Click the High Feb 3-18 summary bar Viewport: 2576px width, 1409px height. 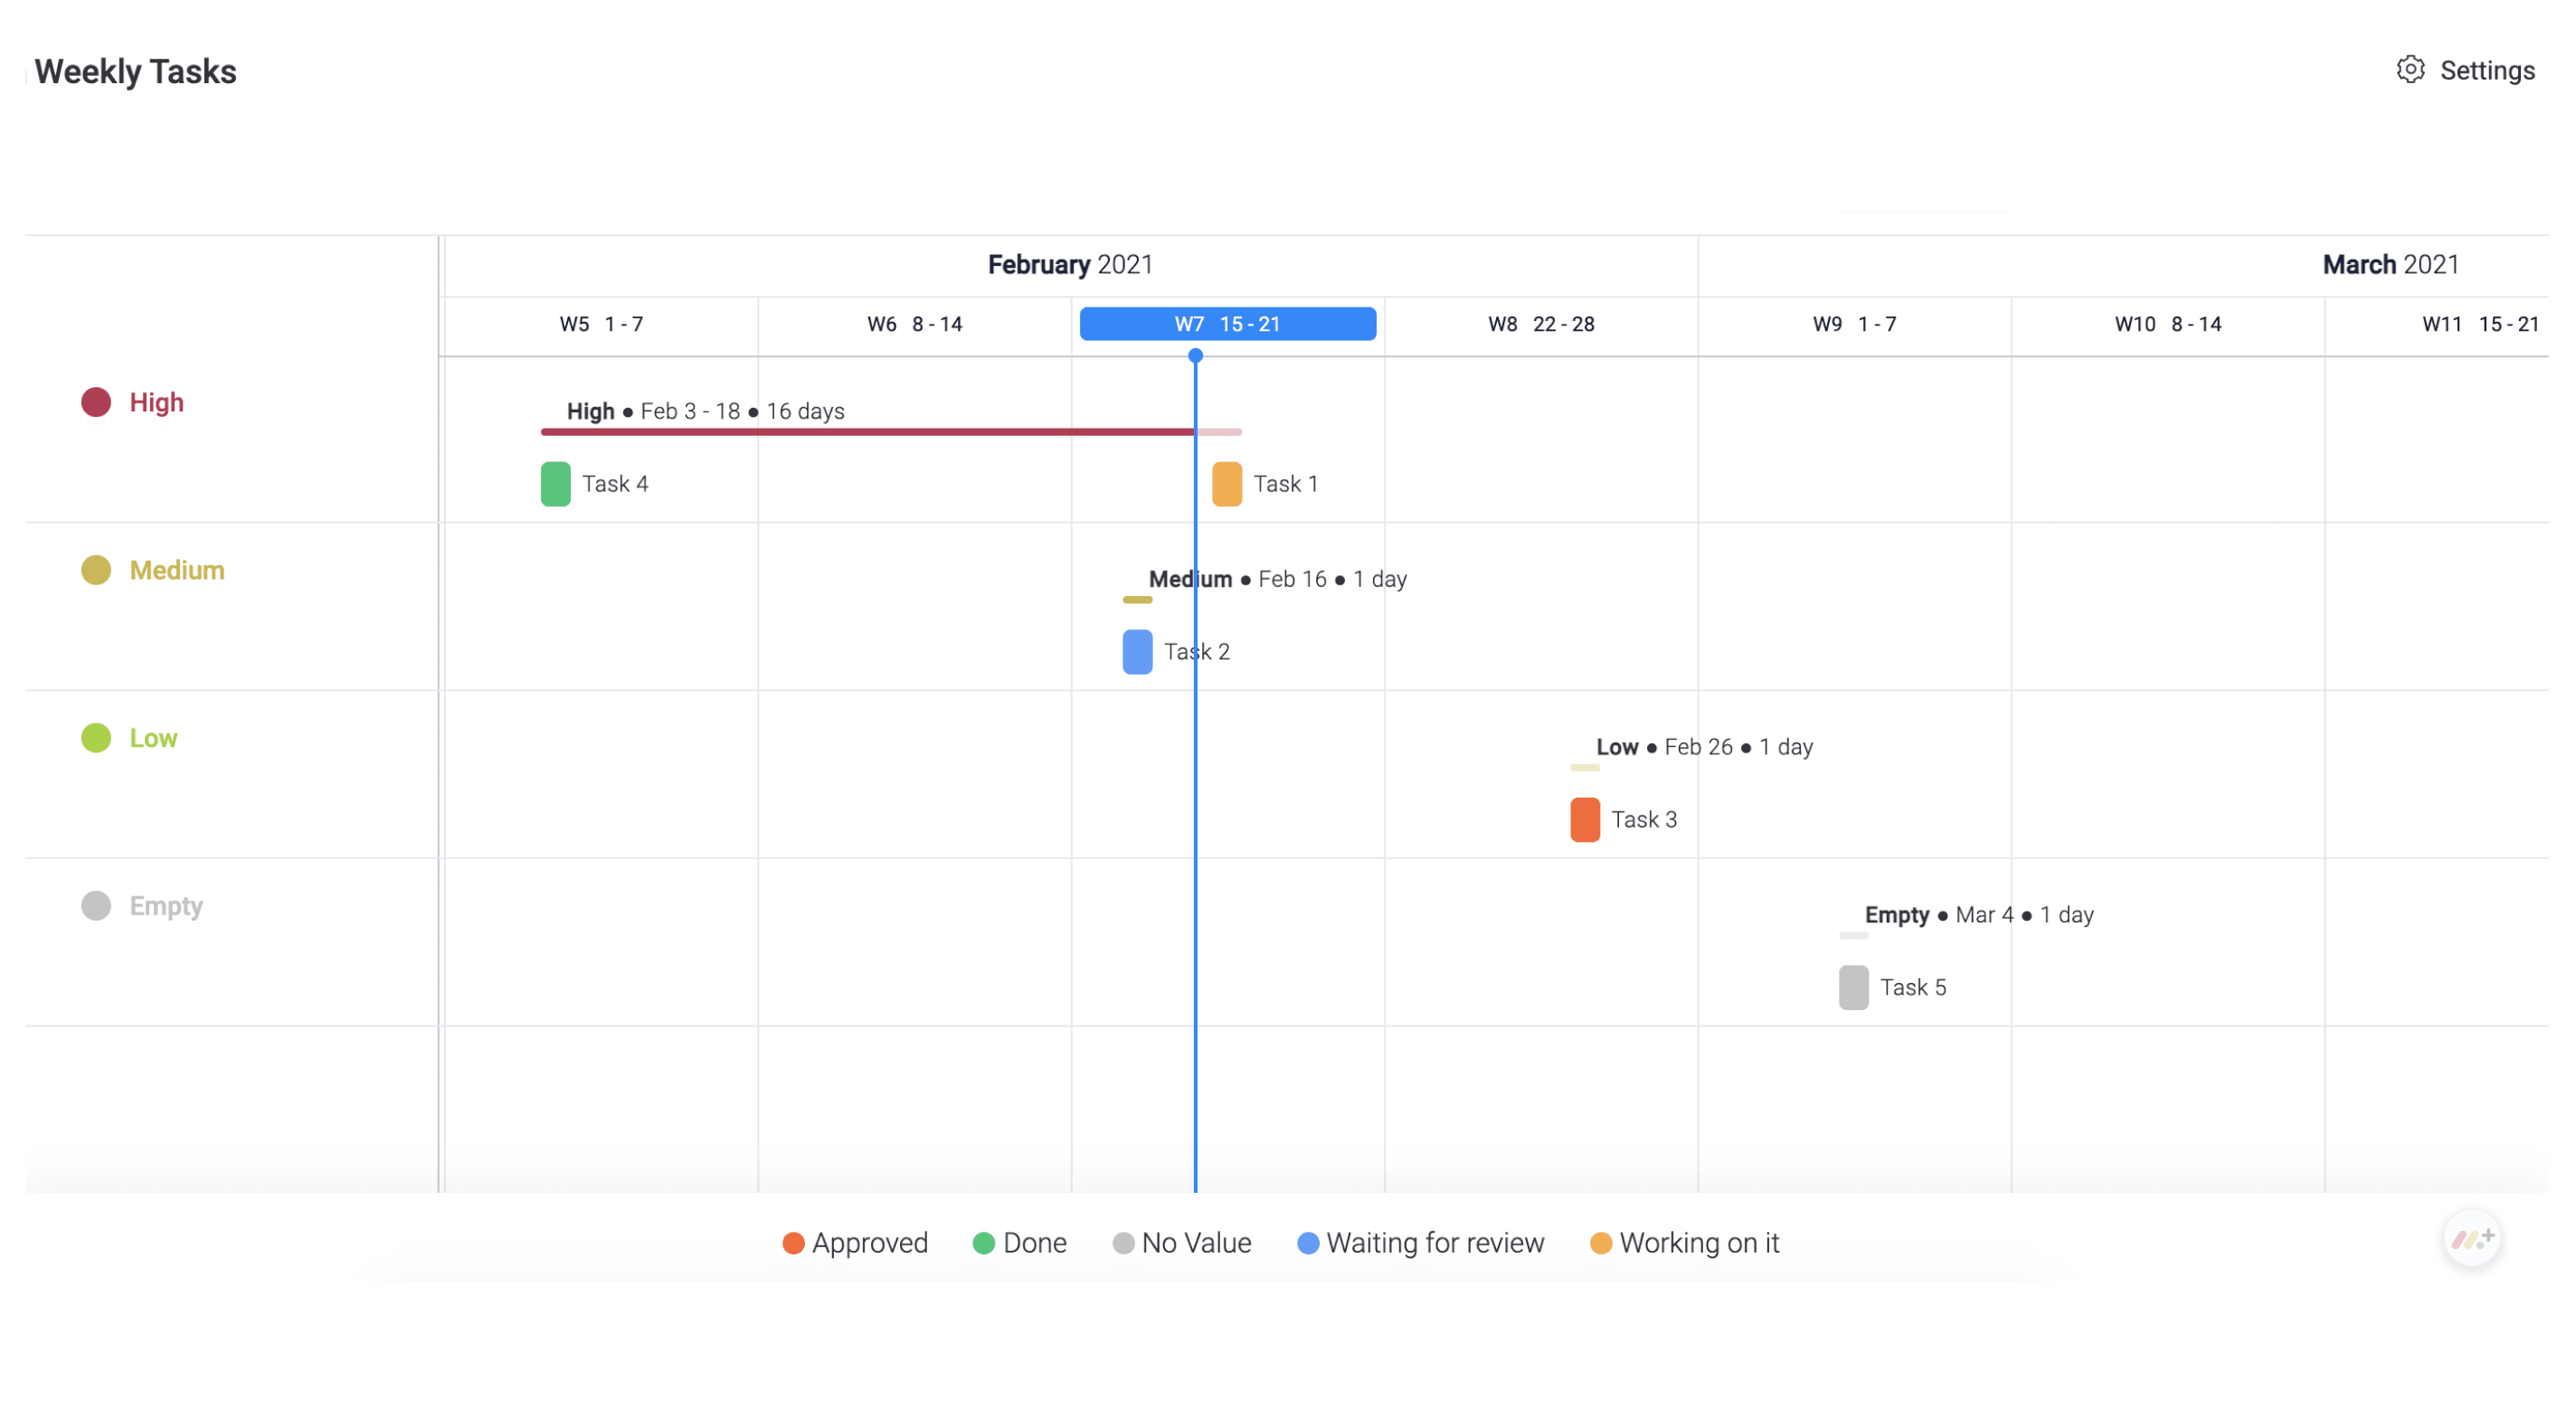pos(891,432)
